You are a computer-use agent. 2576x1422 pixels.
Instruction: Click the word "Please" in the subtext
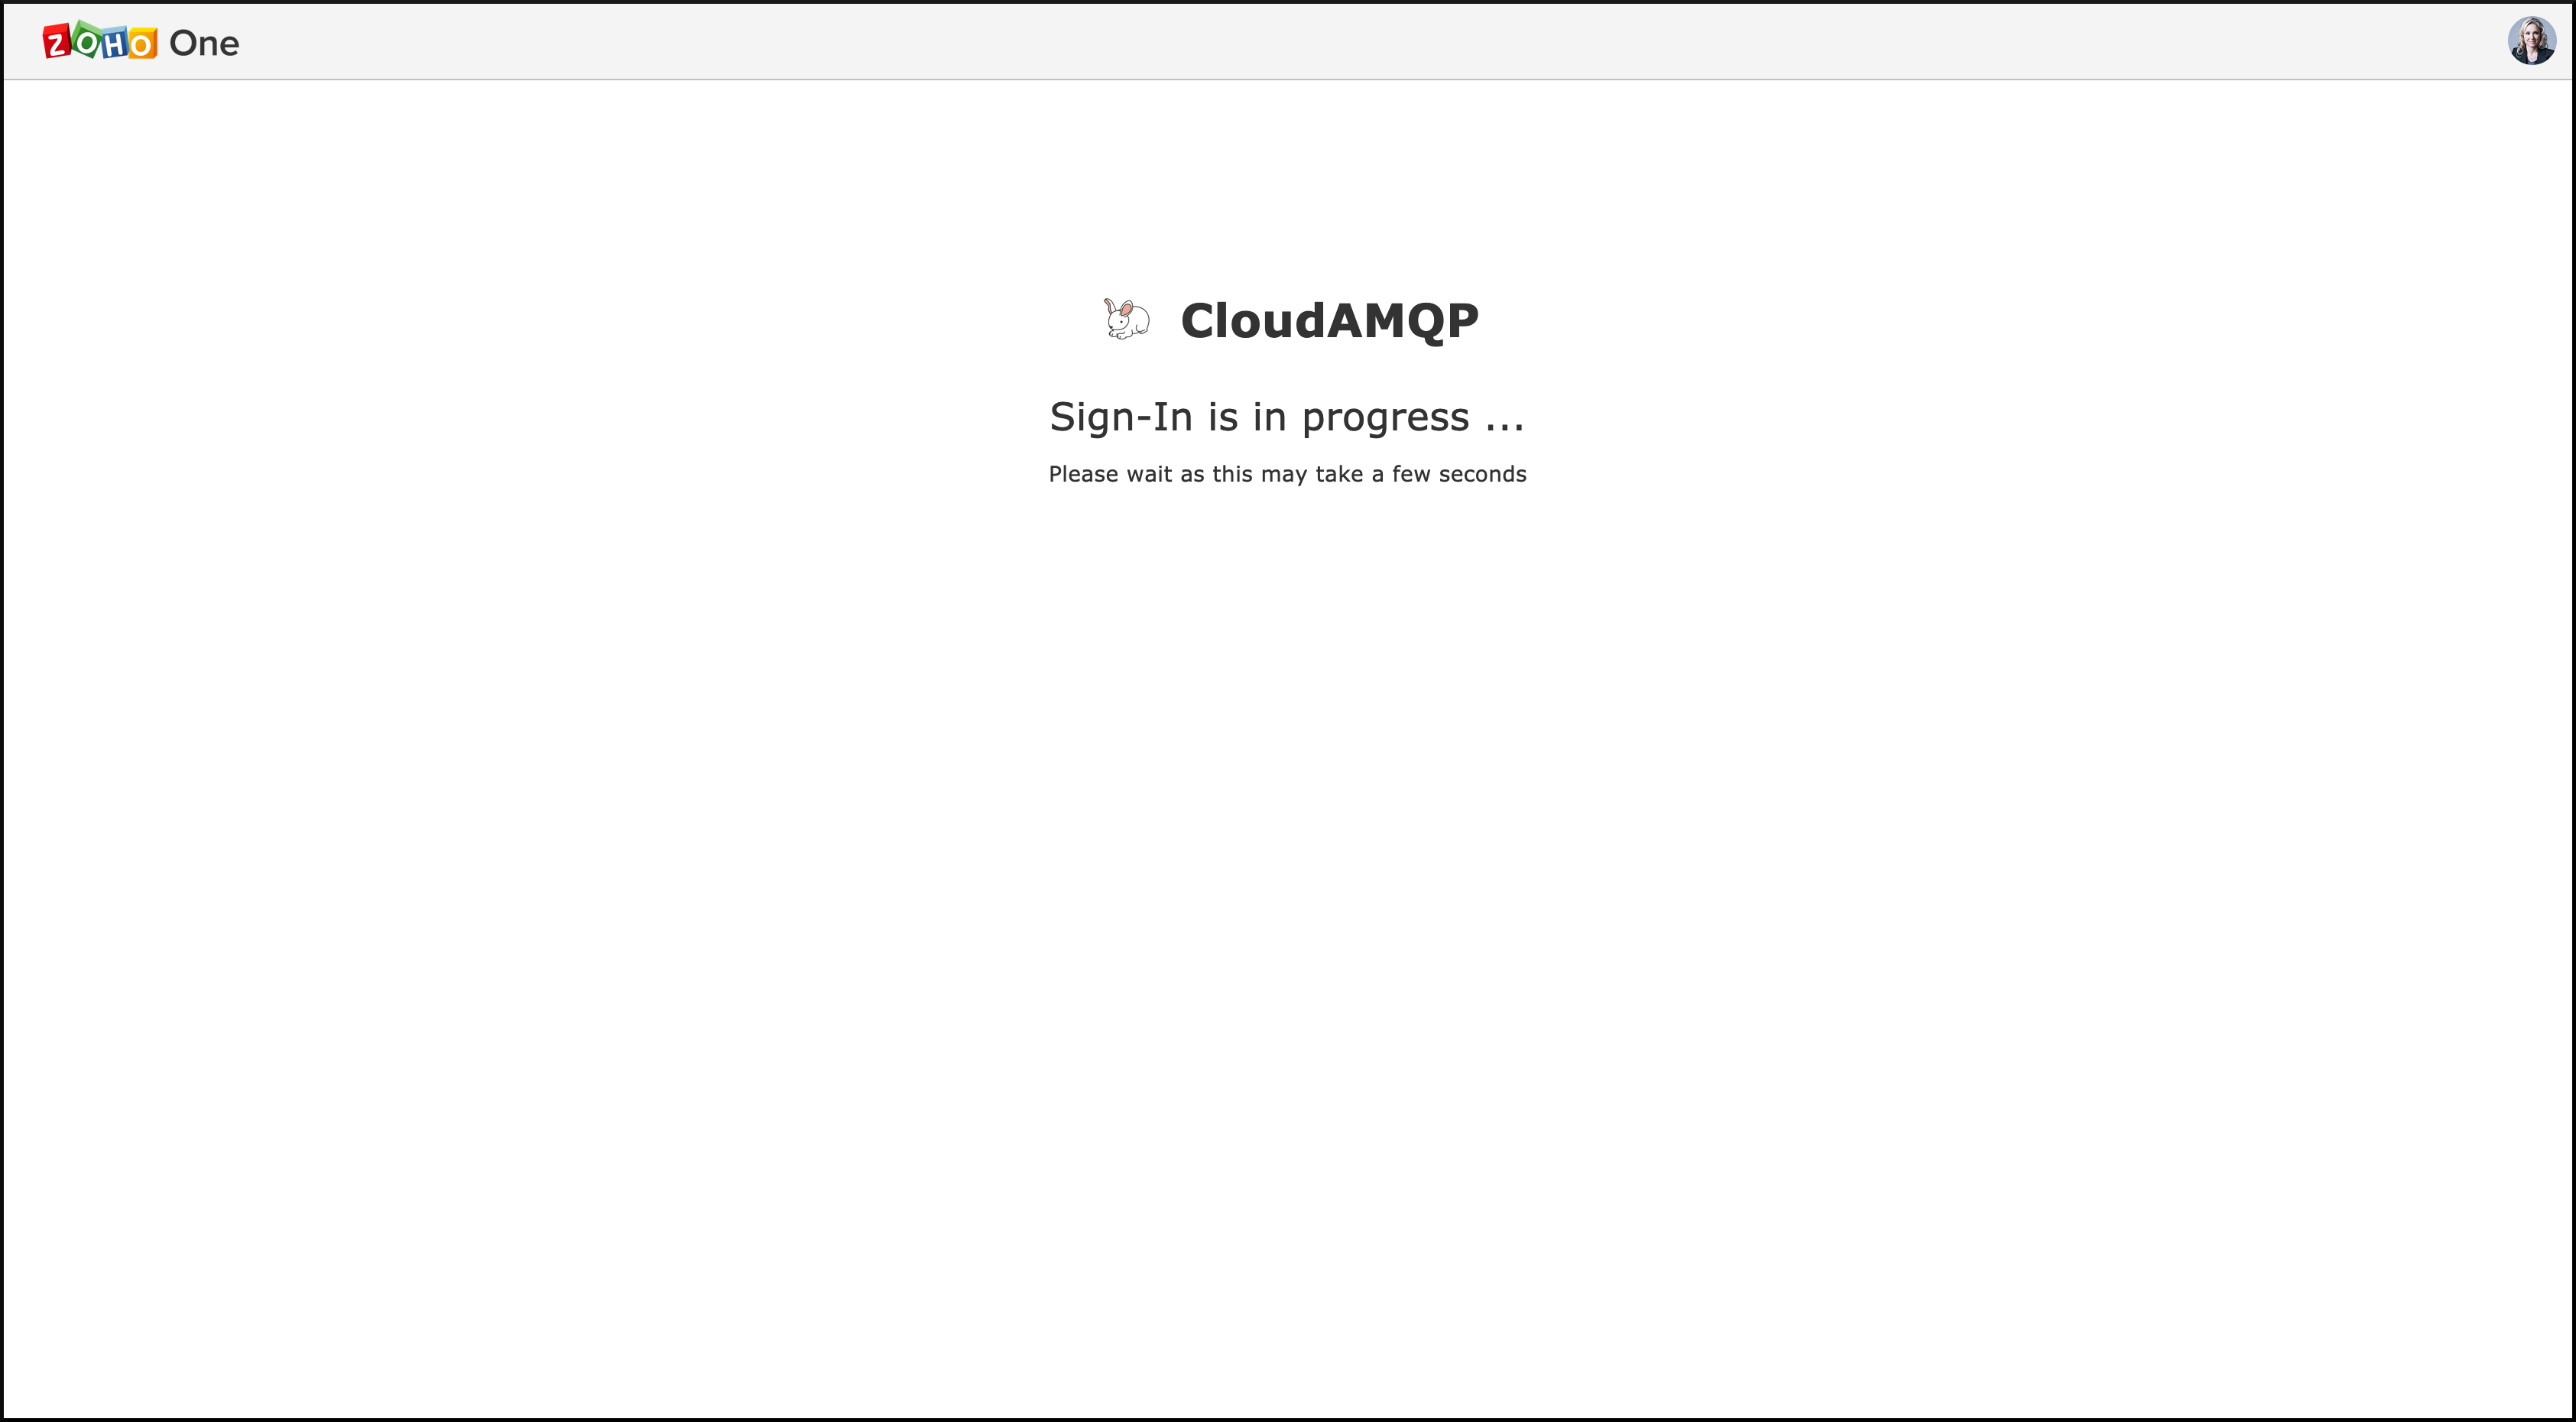1083,474
